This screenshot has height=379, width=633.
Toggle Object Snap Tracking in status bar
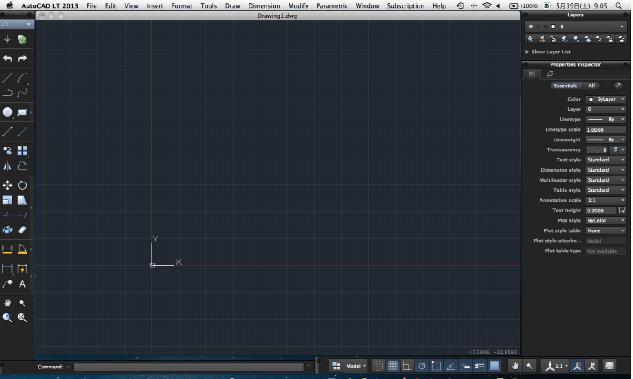pos(451,366)
